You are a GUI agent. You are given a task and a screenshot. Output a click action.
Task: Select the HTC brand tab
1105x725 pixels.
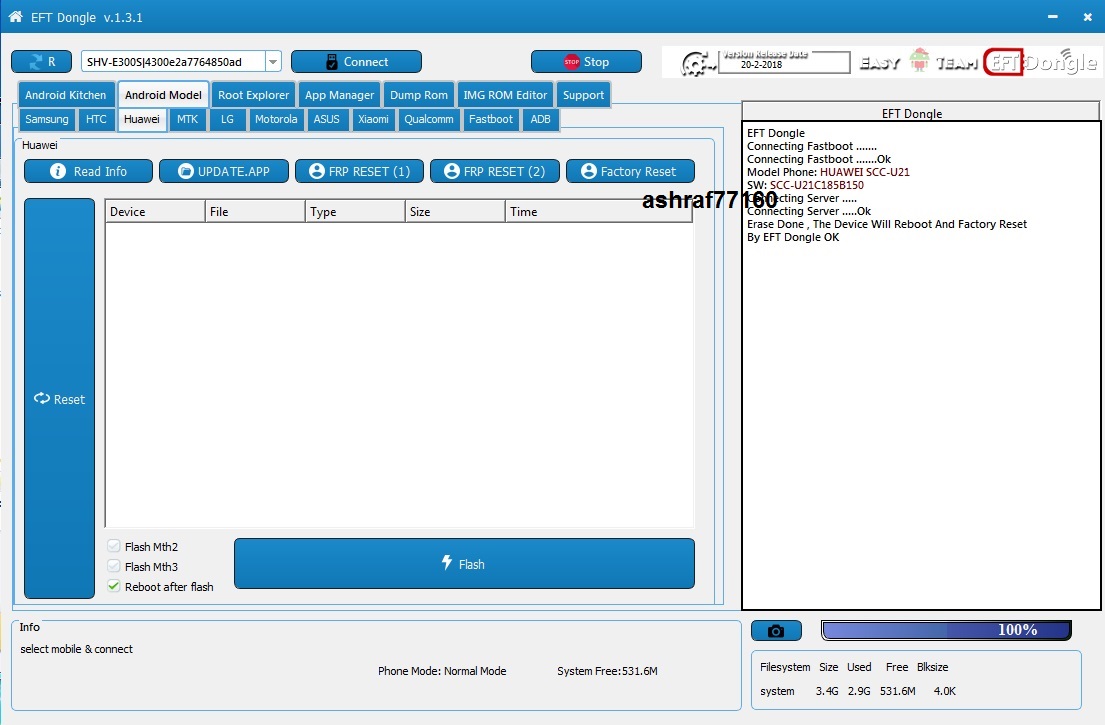pyautogui.click(x=96, y=119)
